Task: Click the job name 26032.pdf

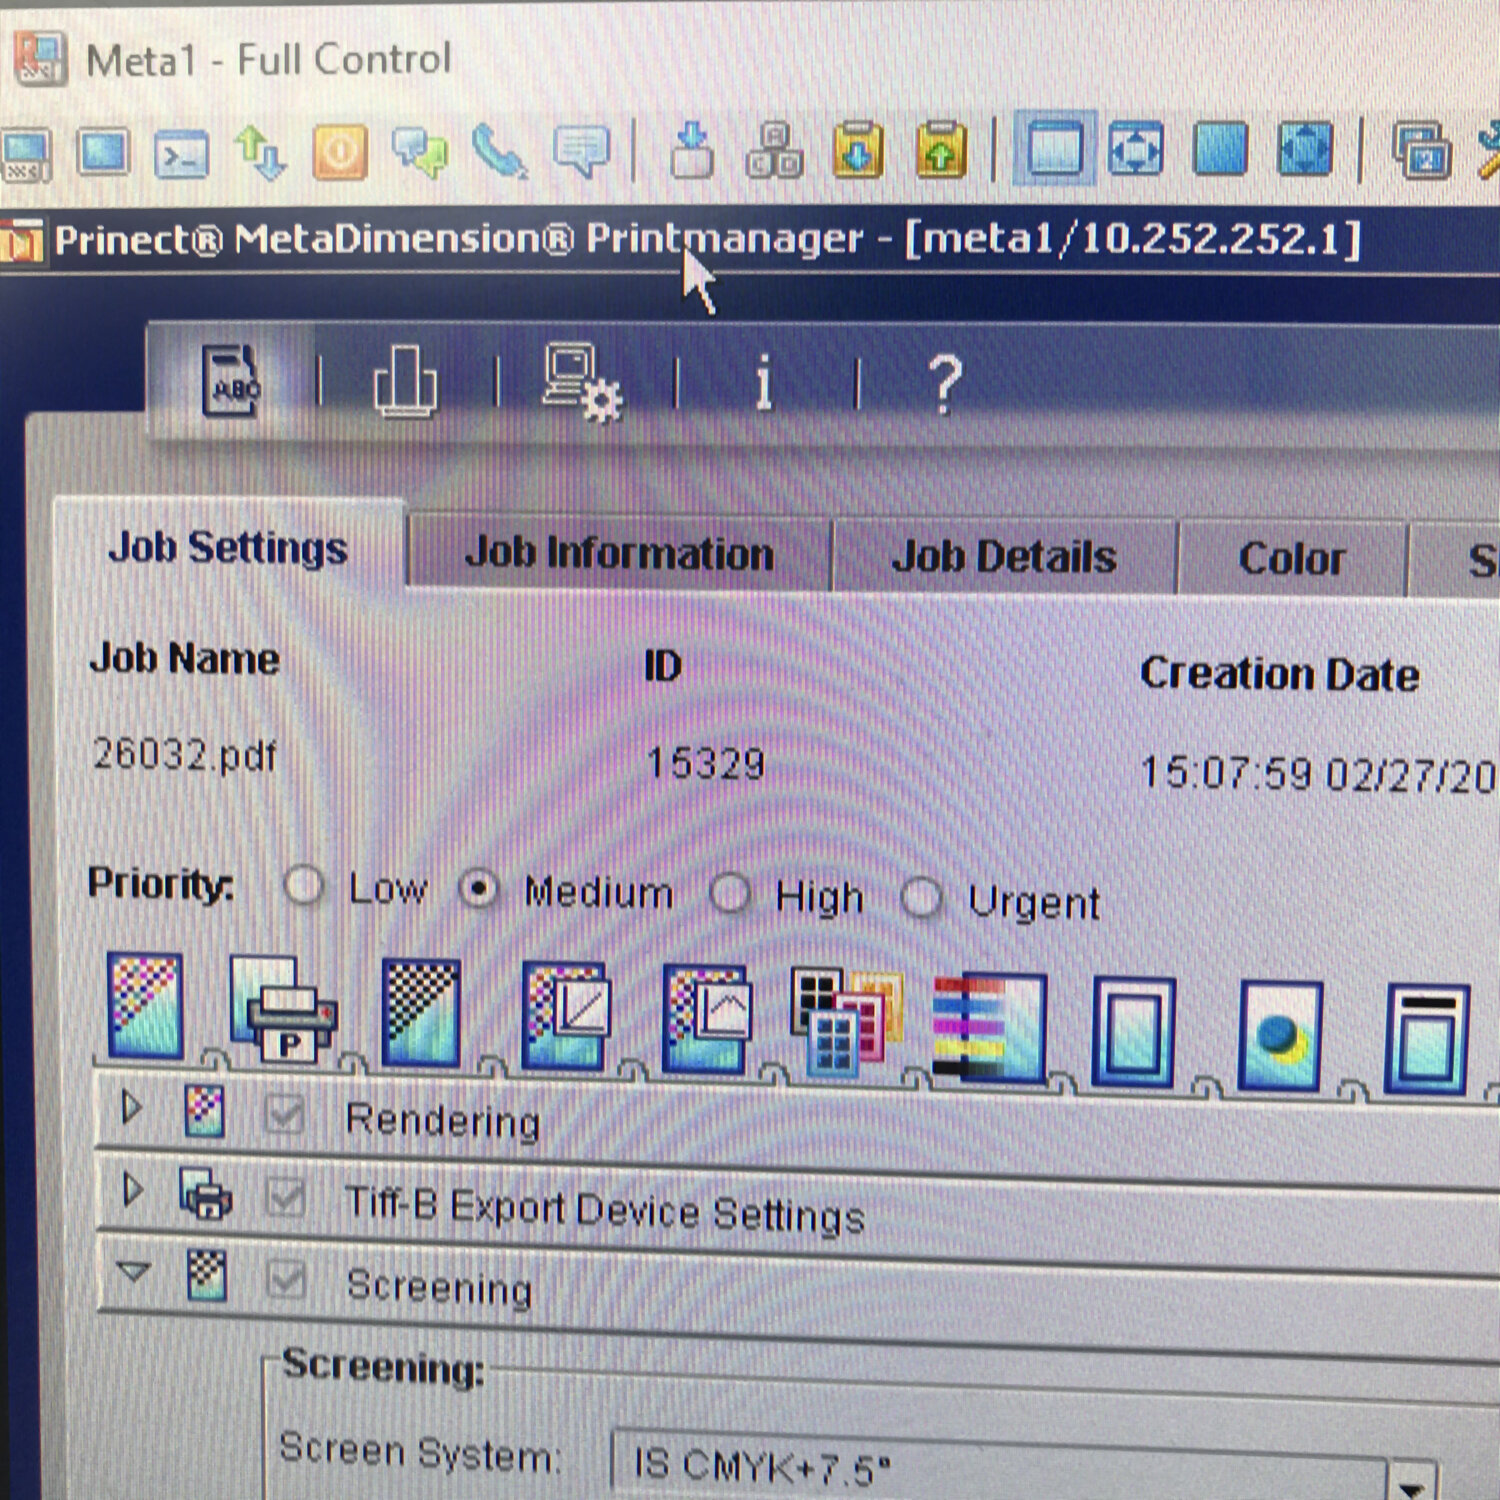Action: tap(185, 755)
